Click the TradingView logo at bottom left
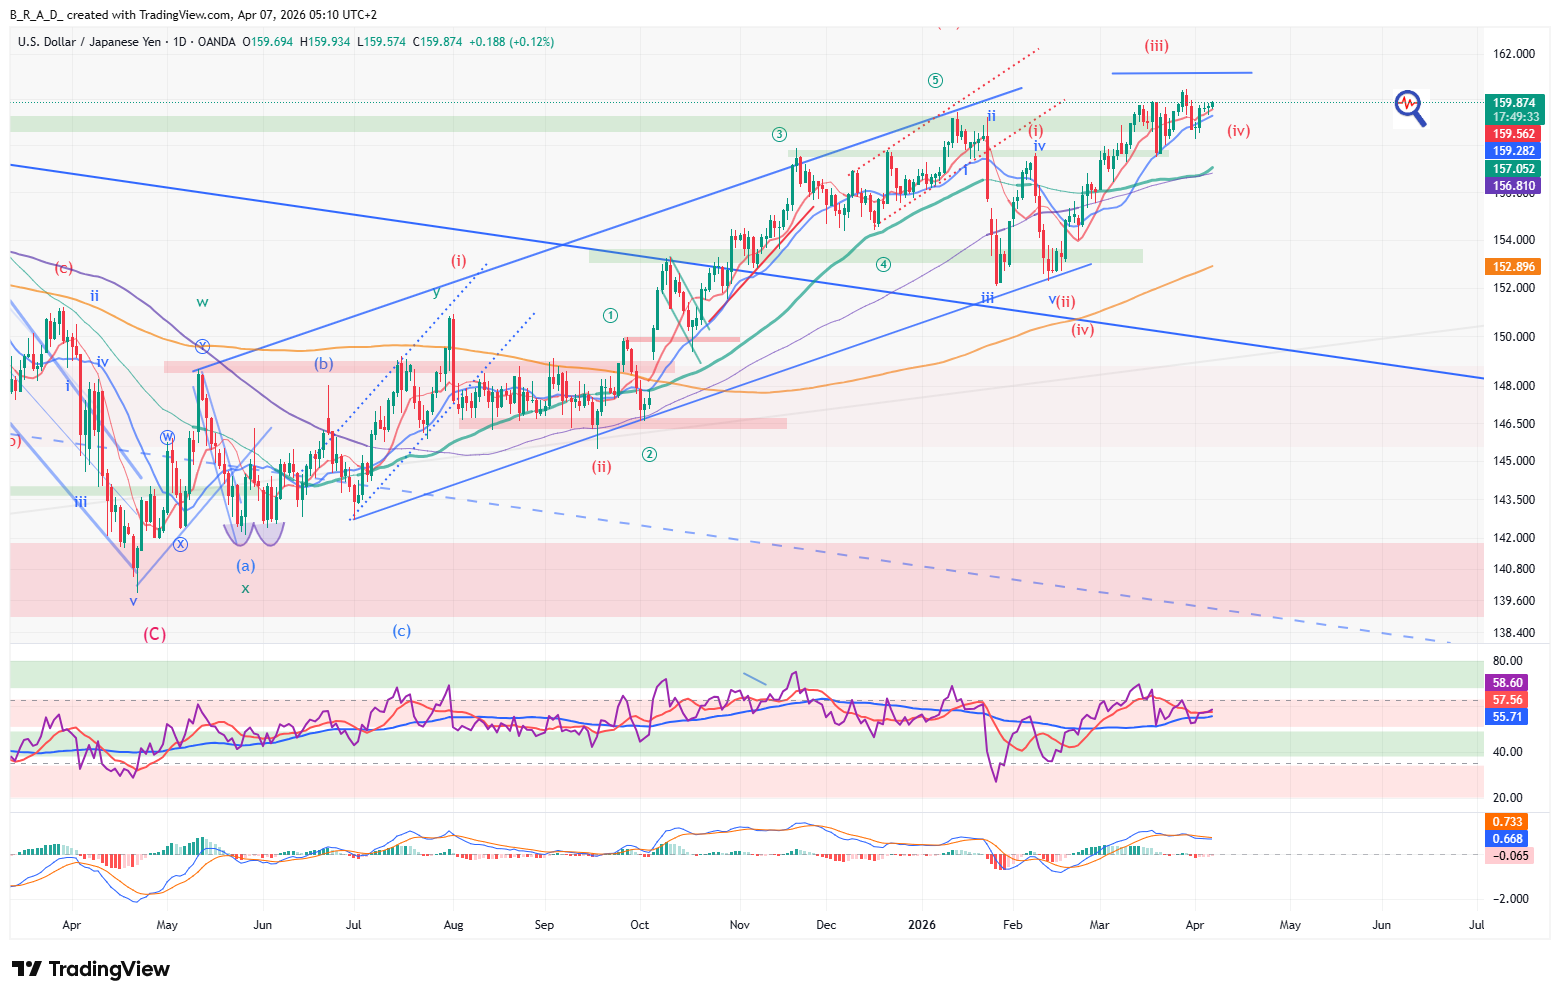Screen dimensions: 1560x999 tap(91, 969)
